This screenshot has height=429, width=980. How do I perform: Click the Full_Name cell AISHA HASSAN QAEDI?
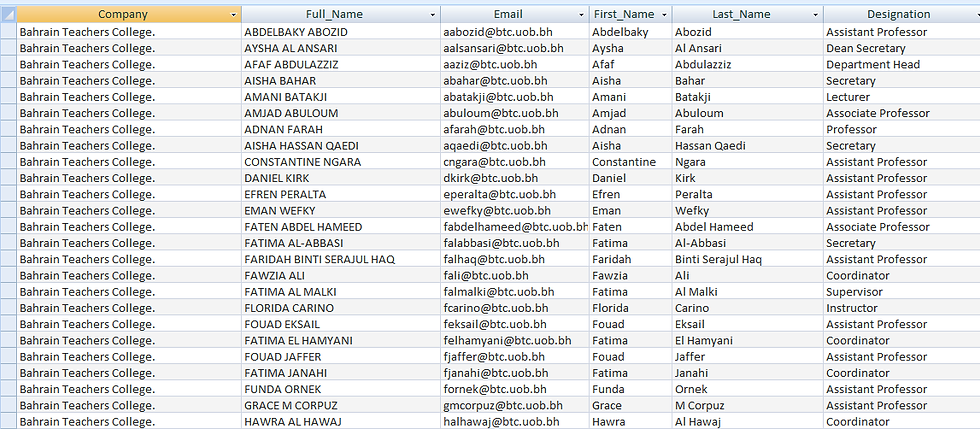coord(341,146)
